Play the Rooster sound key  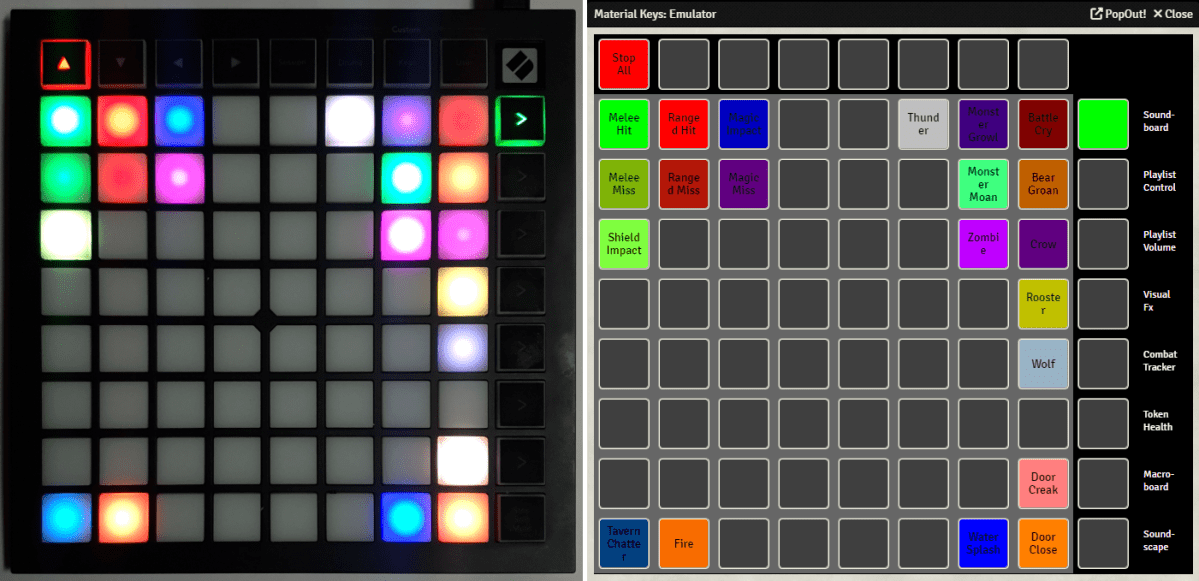(1043, 303)
